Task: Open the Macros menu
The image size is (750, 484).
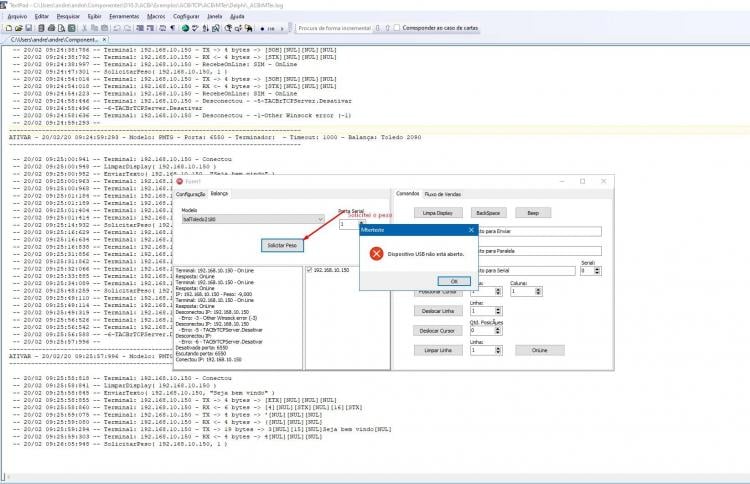Action: [x=156, y=16]
